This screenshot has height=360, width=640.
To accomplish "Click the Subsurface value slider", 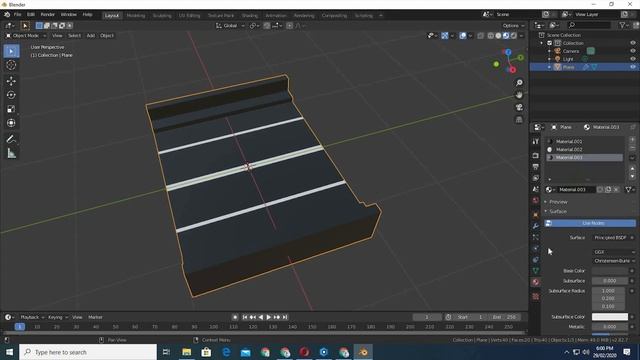I will click(x=610, y=281).
